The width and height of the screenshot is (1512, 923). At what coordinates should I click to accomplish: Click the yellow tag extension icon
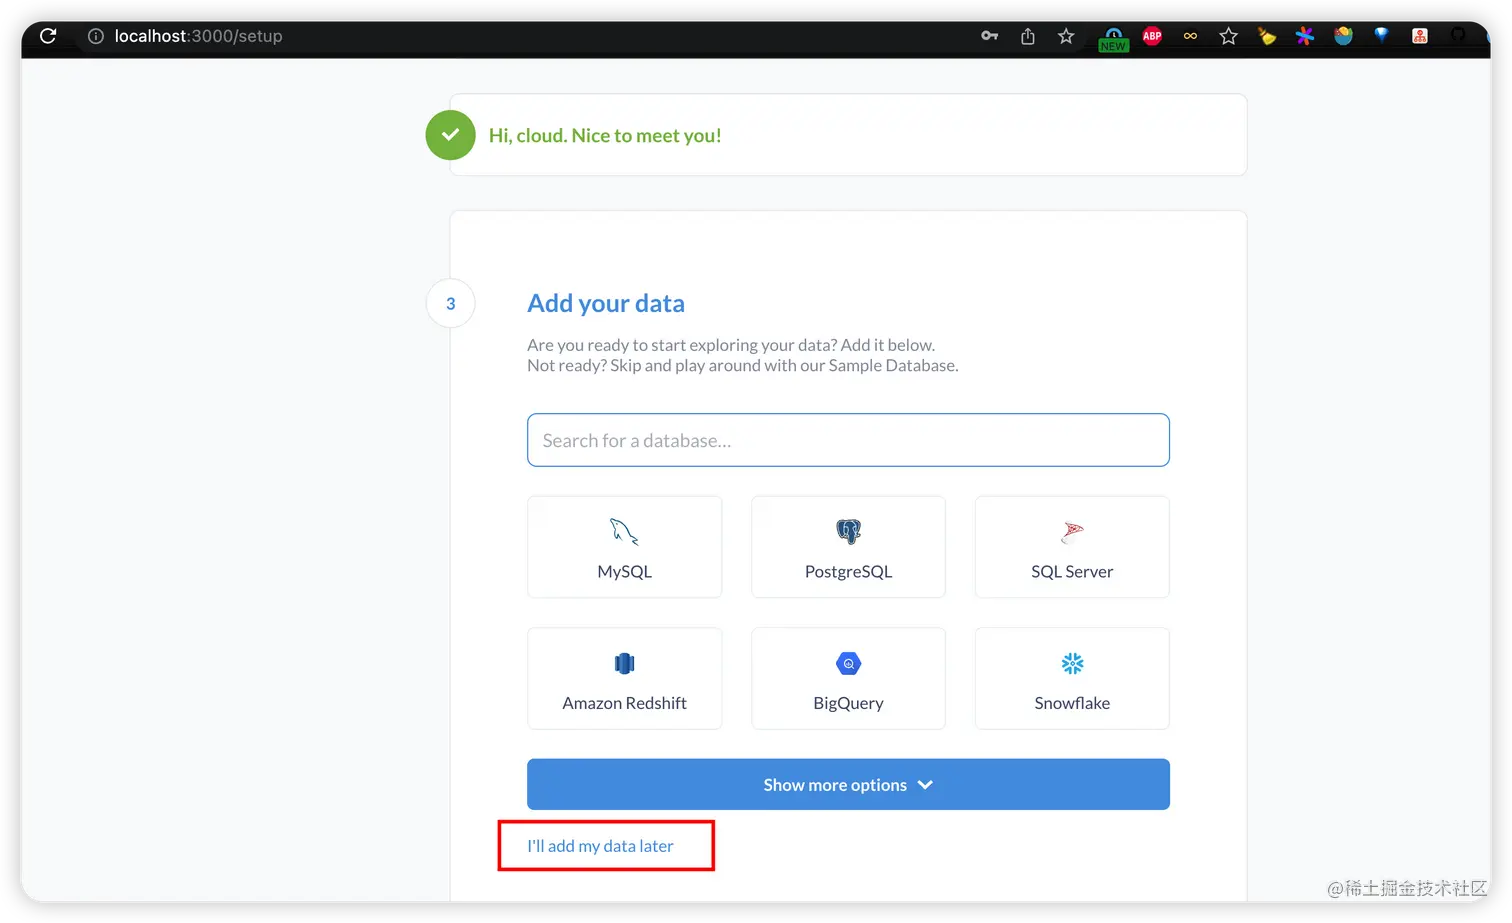pyautogui.click(x=1267, y=36)
